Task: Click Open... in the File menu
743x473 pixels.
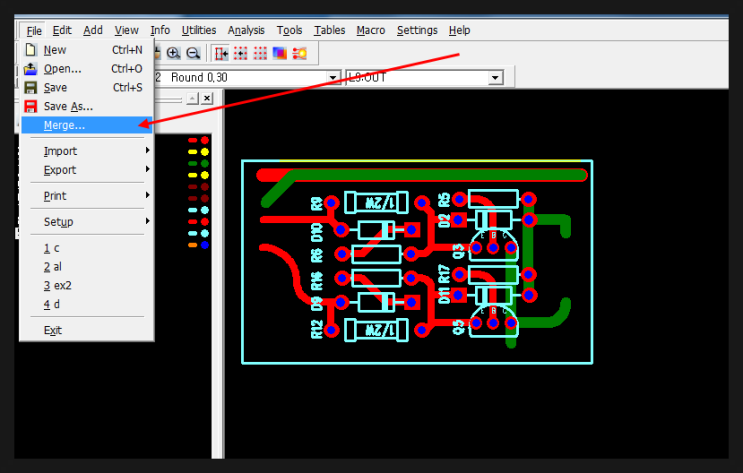Action: [62, 69]
